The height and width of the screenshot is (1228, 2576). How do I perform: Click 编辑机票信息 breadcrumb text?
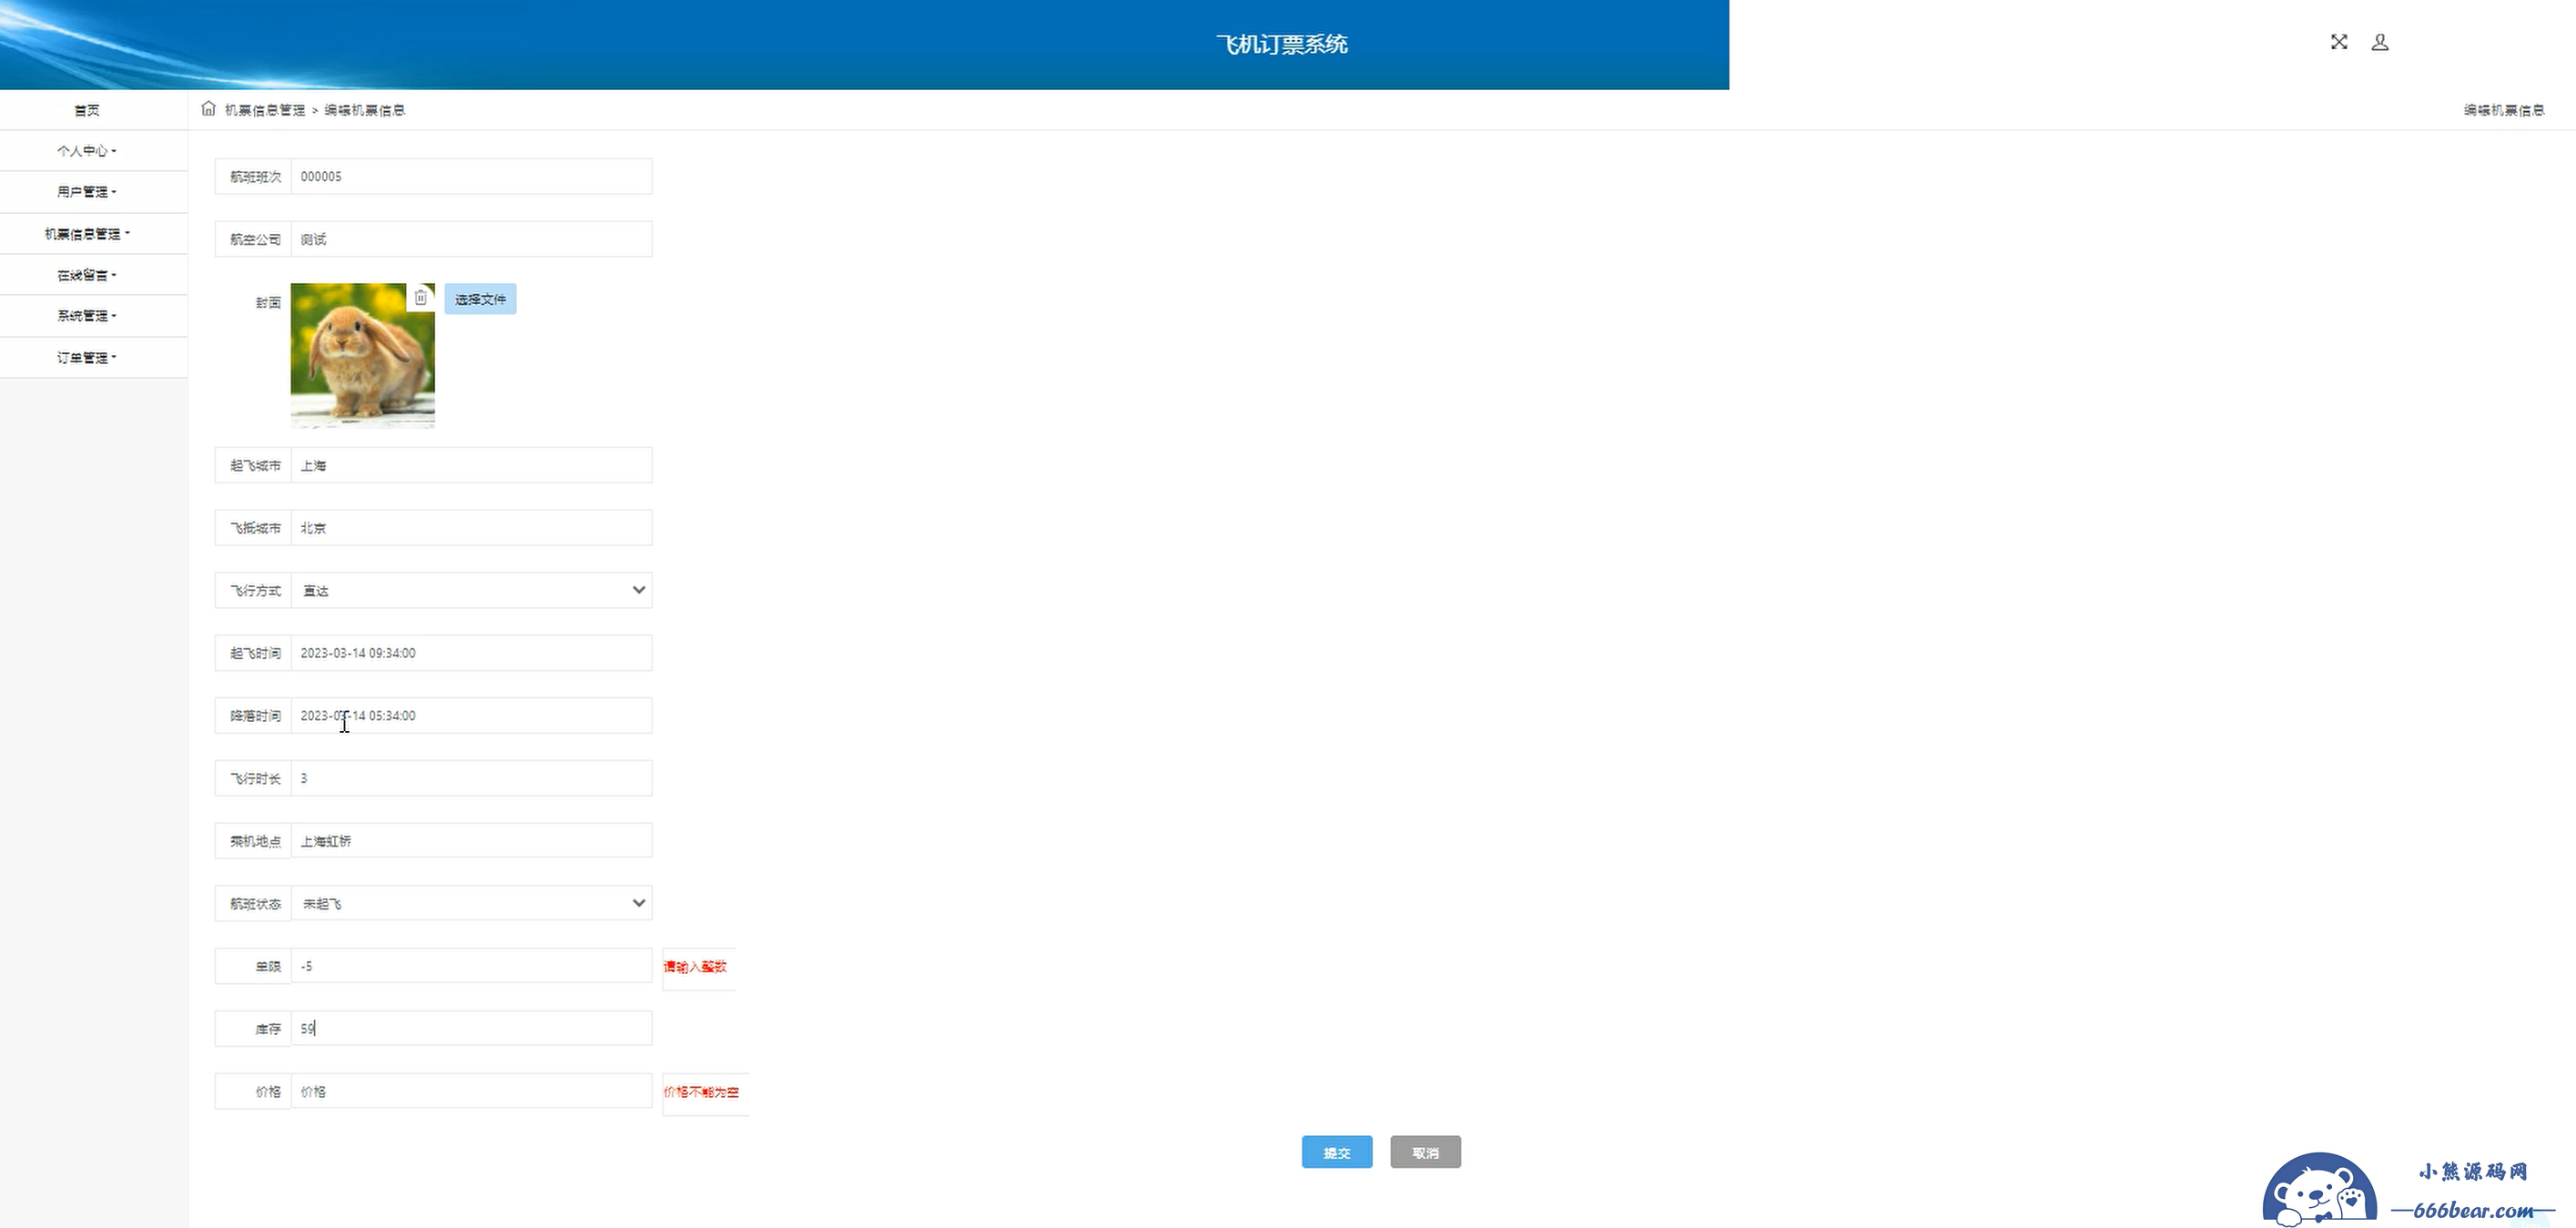(365, 110)
